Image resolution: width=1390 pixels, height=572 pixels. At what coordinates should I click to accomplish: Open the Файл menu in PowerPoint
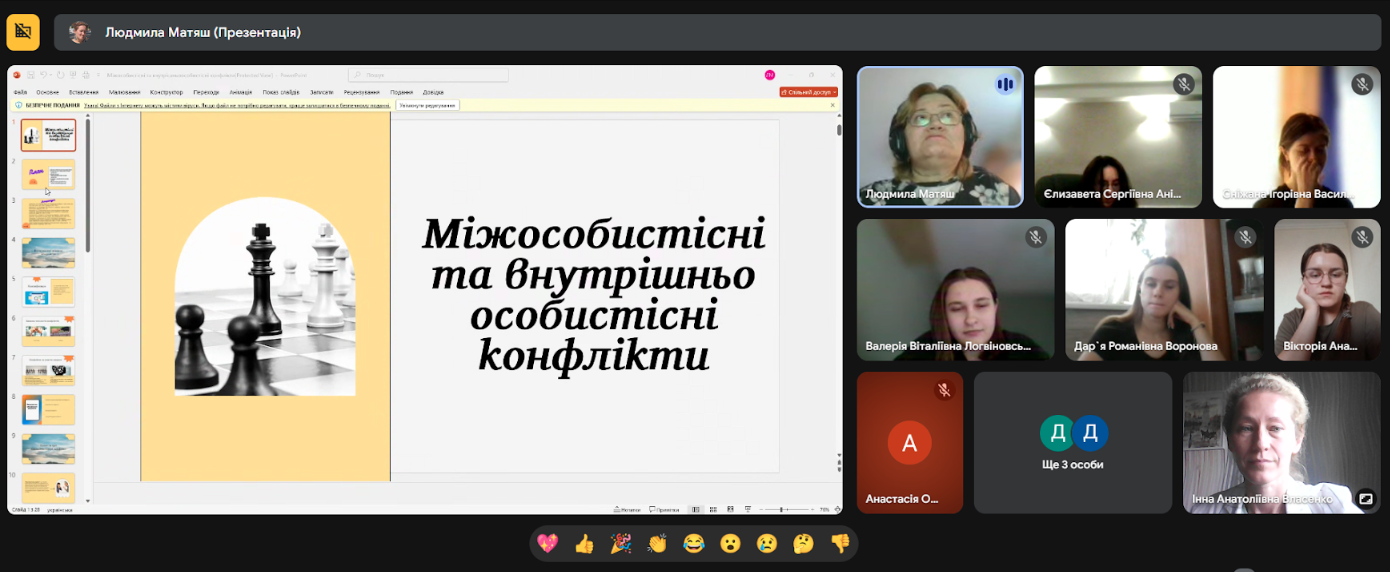pos(20,92)
